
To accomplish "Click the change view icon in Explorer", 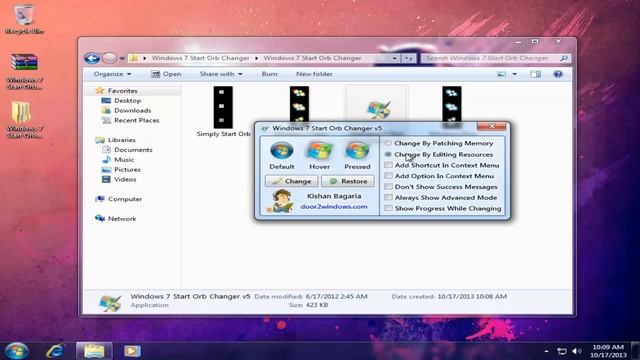I will click(x=501, y=74).
